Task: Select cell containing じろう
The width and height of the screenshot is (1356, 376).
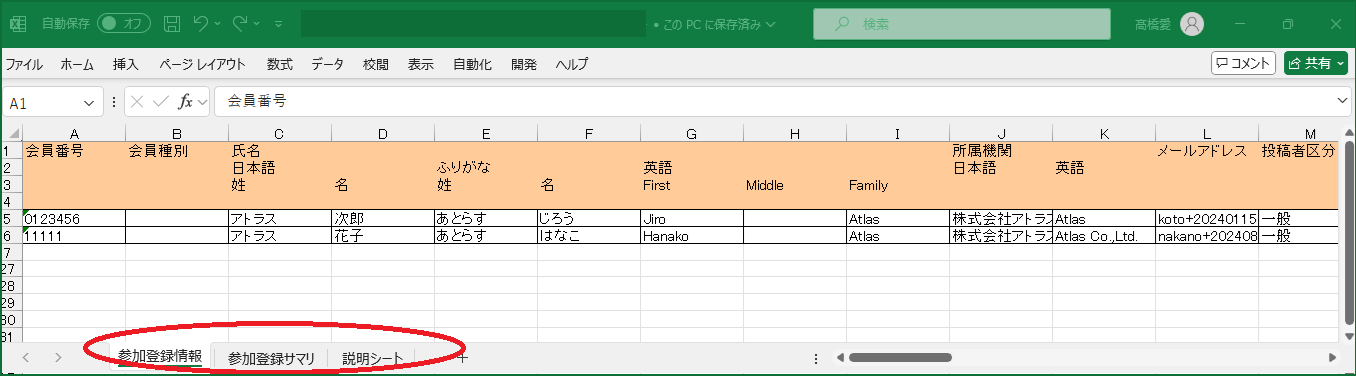Action: click(589, 219)
